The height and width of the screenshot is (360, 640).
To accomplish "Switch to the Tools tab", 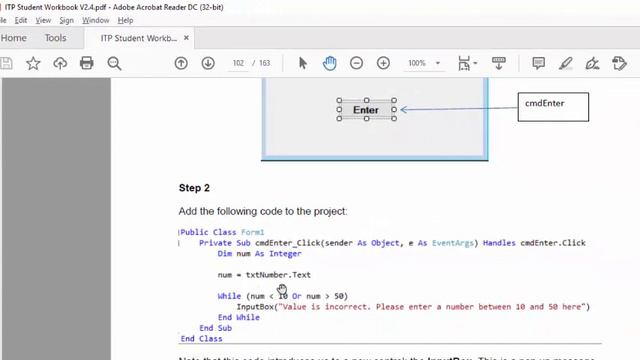I will click(56, 38).
